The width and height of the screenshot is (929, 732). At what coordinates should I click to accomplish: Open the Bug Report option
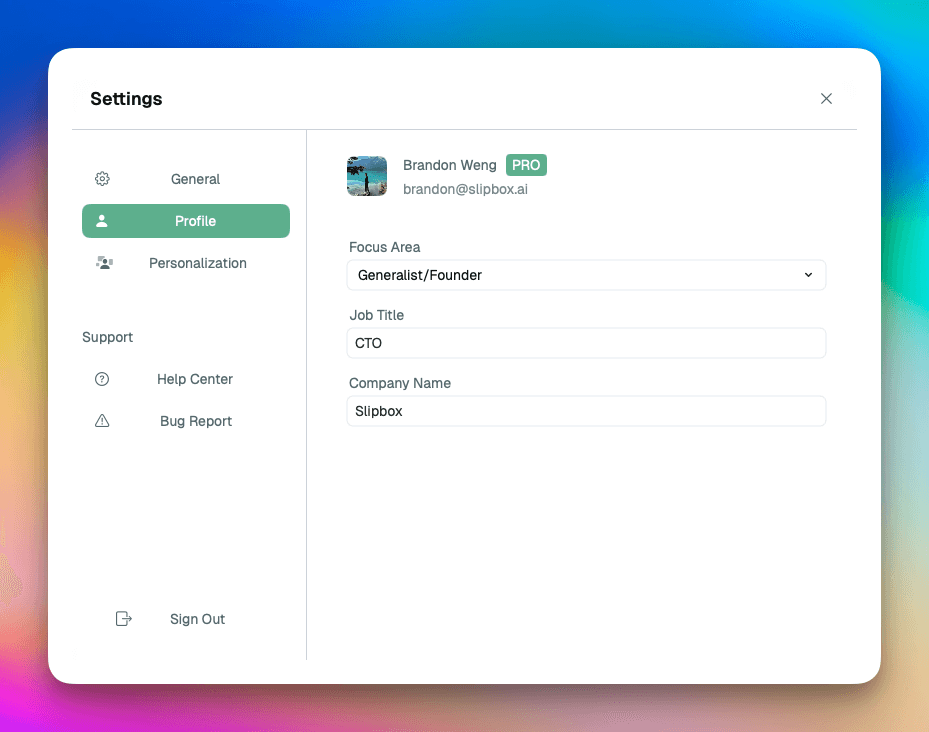point(186,421)
